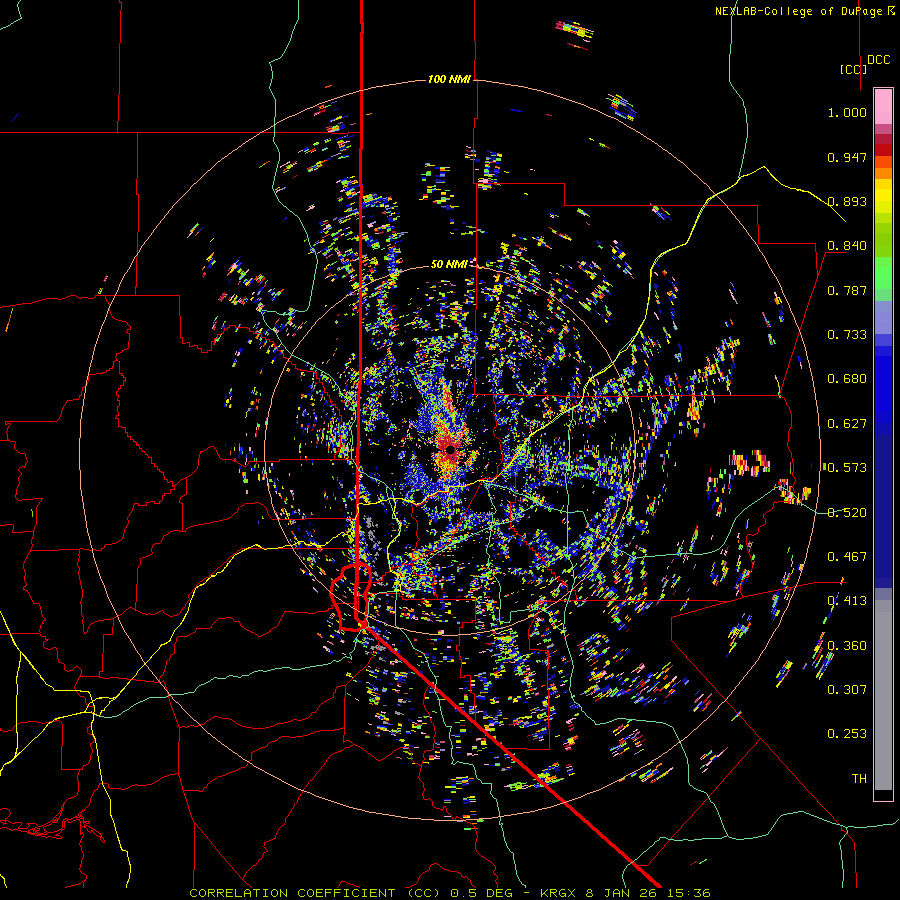
Task: Click the gray segment of the color bar
Action: click(883, 695)
